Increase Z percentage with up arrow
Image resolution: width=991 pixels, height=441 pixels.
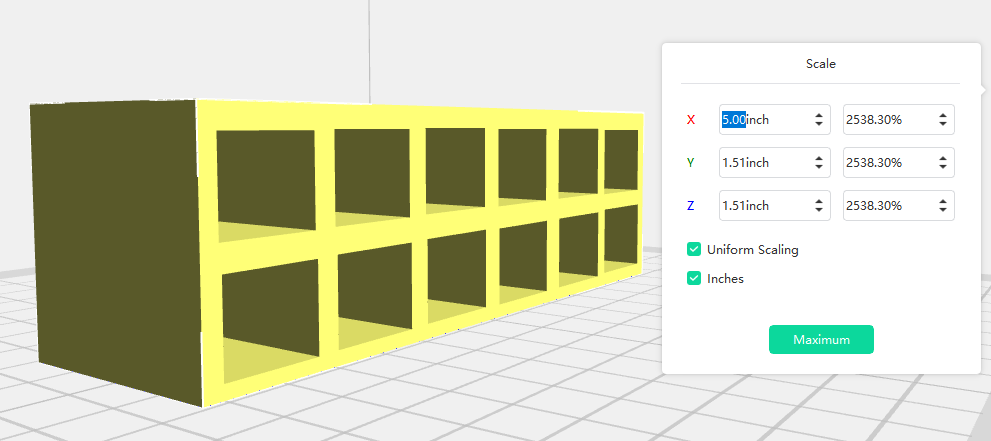[x=943, y=201]
